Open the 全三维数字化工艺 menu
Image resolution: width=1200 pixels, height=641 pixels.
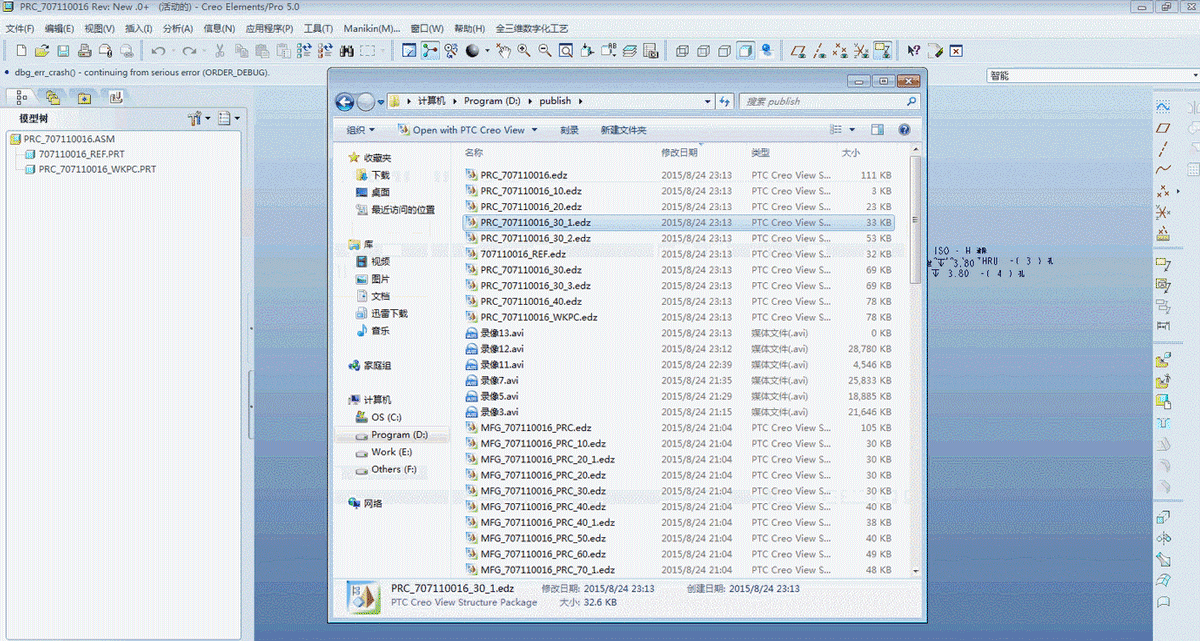[x=533, y=28]
